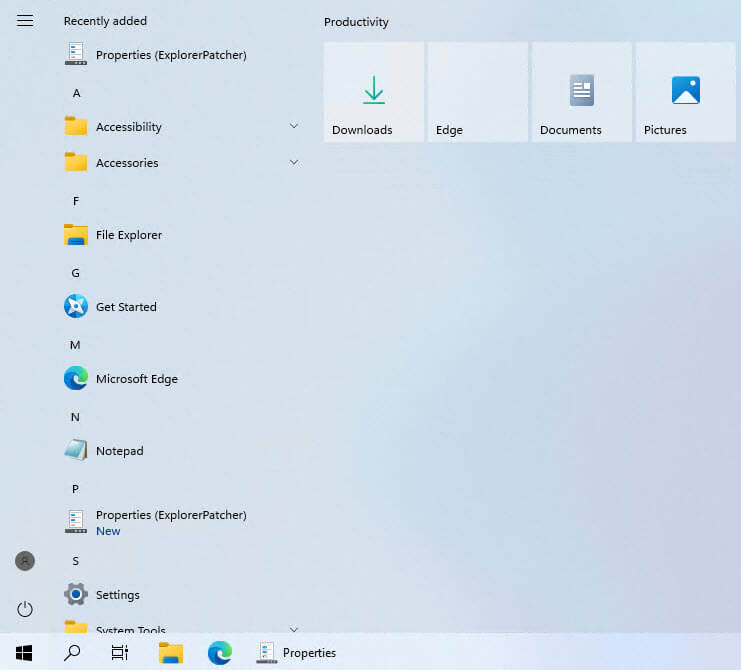Open the Properties (ExplorerPatcher) entry marked New
The height and width of the screenshot is (670, 741).
tap(182, 523)
